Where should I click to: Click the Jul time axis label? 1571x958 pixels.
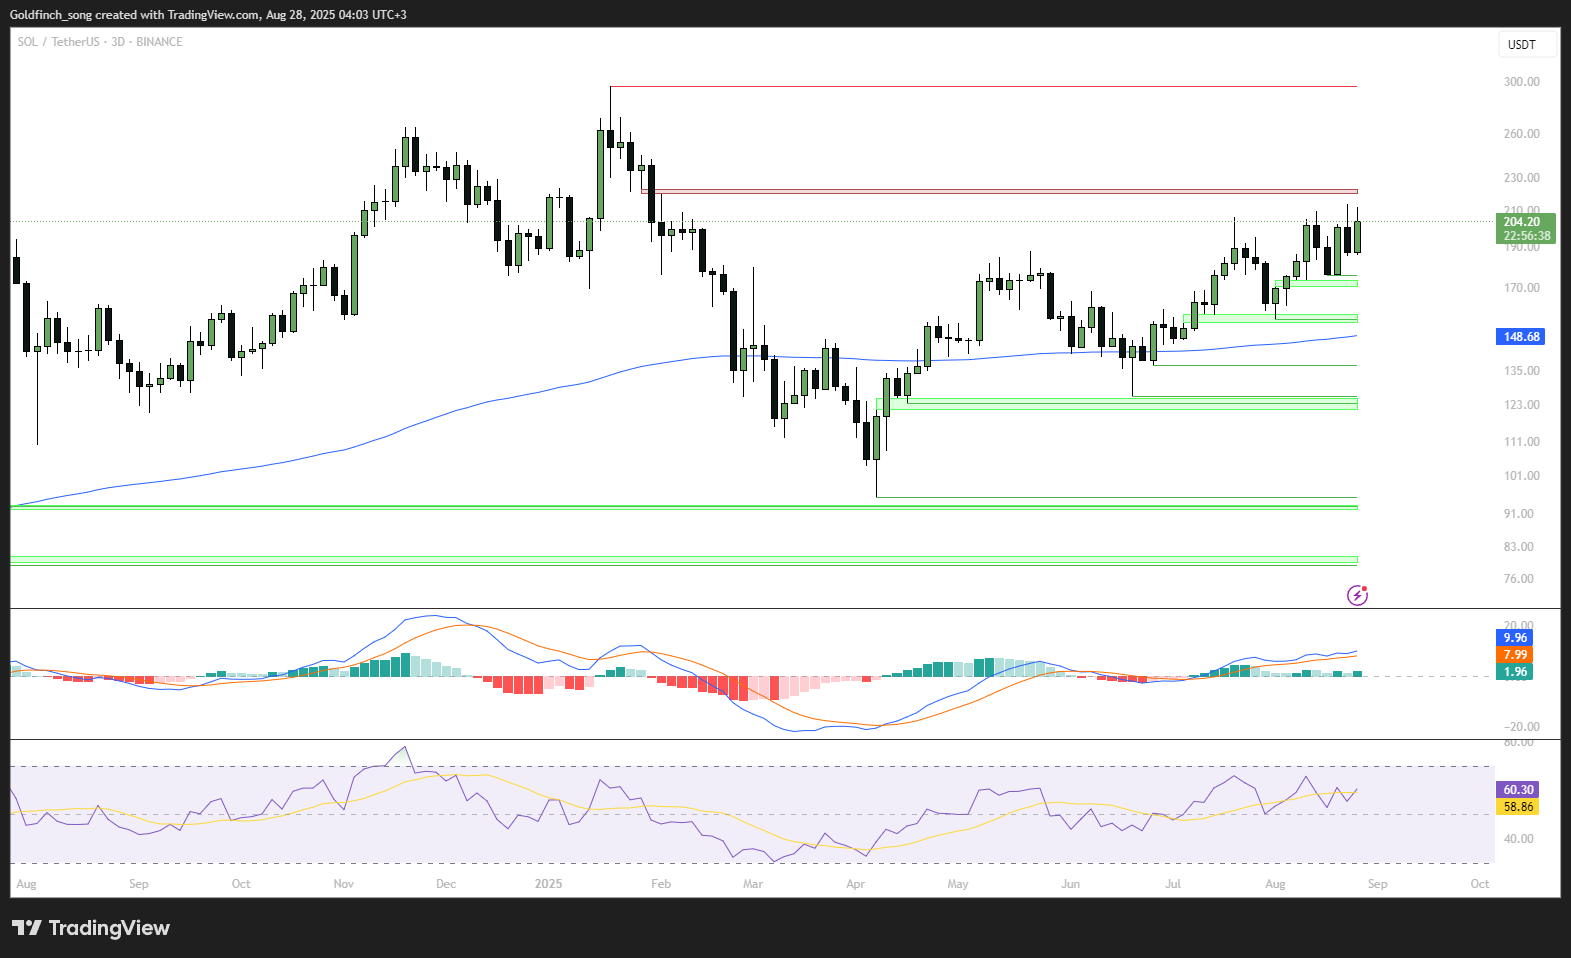tap(1173, 884)
